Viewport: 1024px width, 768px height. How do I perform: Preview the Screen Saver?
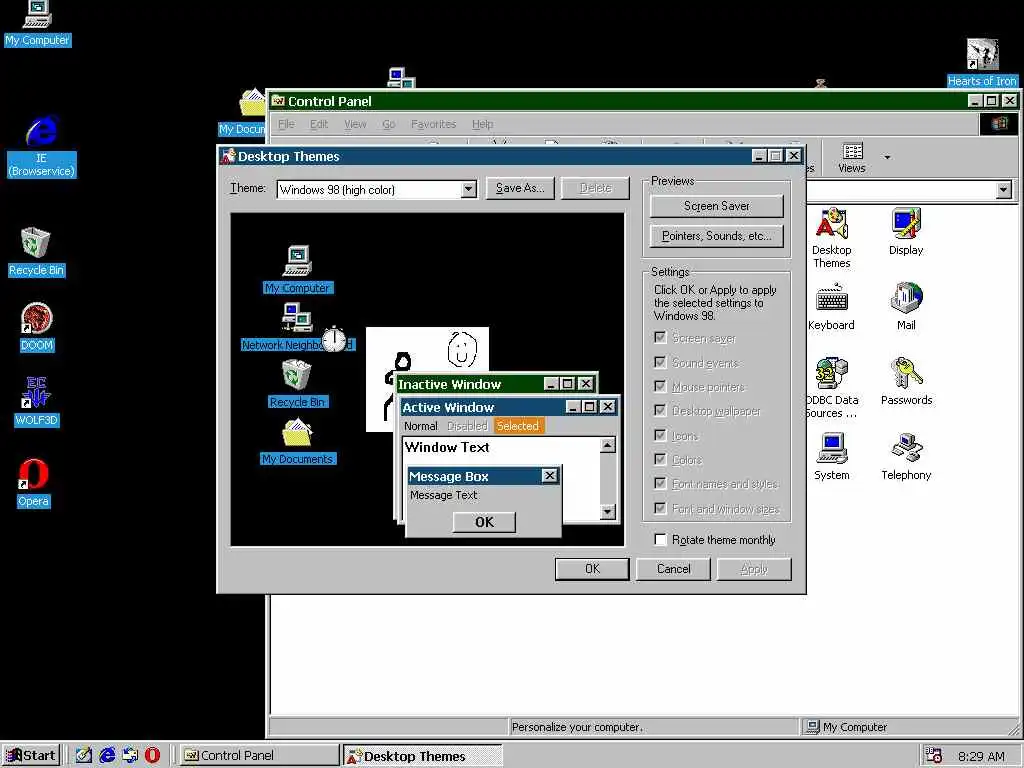[716, 206]
